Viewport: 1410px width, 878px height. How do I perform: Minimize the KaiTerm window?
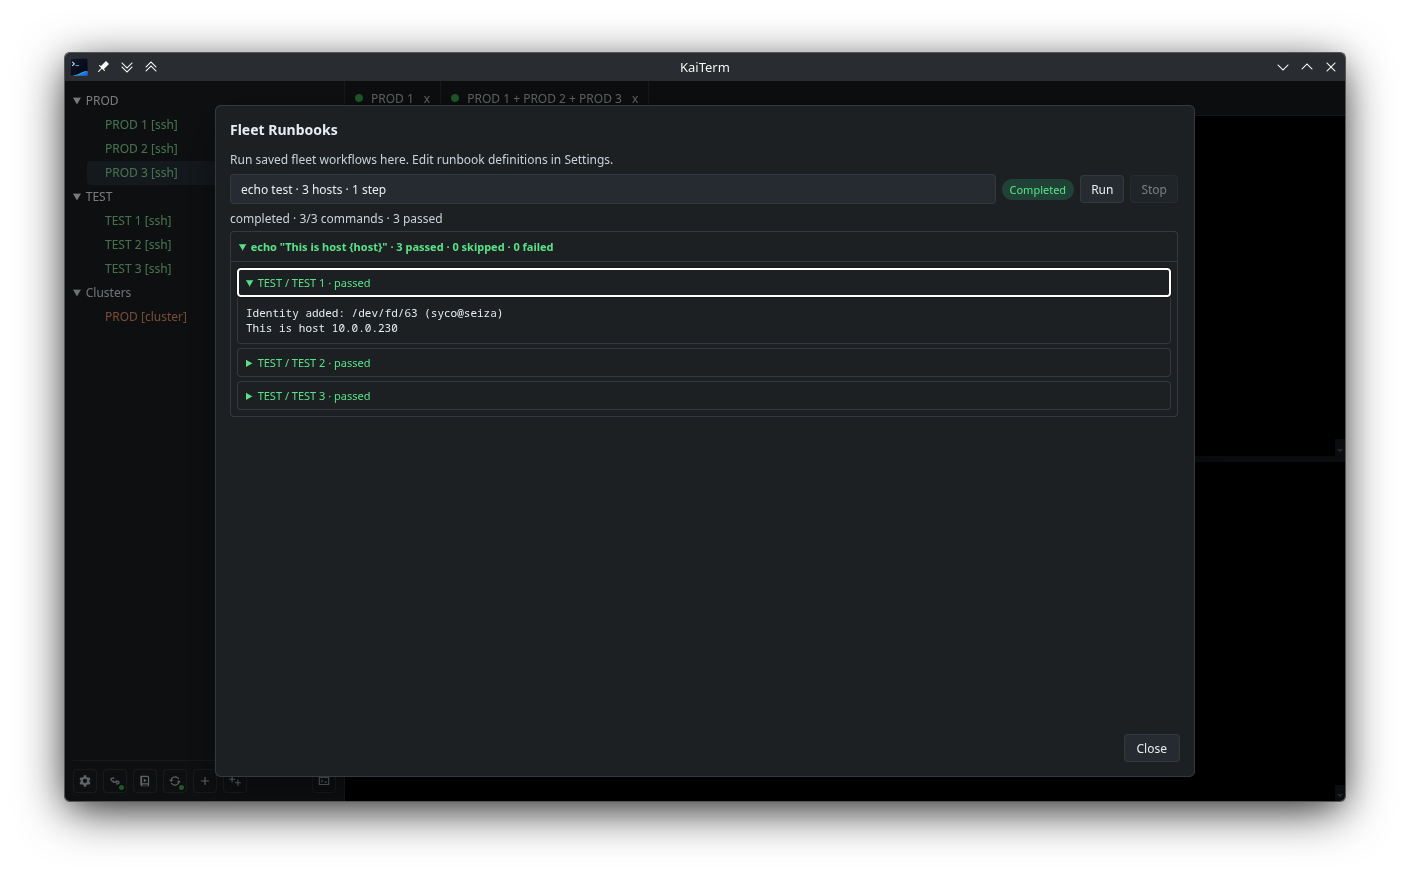click(x=1283, y=67)
